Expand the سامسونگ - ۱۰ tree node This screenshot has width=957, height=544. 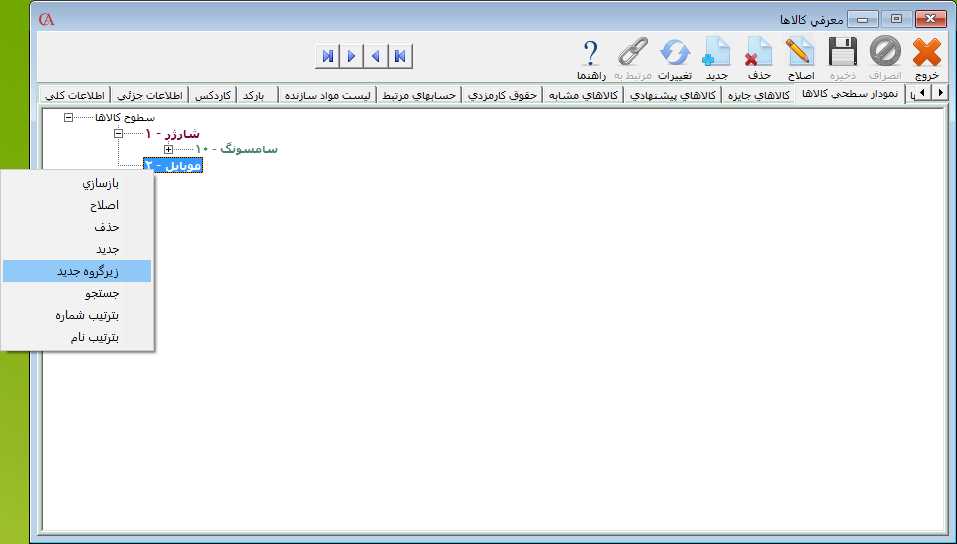tap(168, 149)
